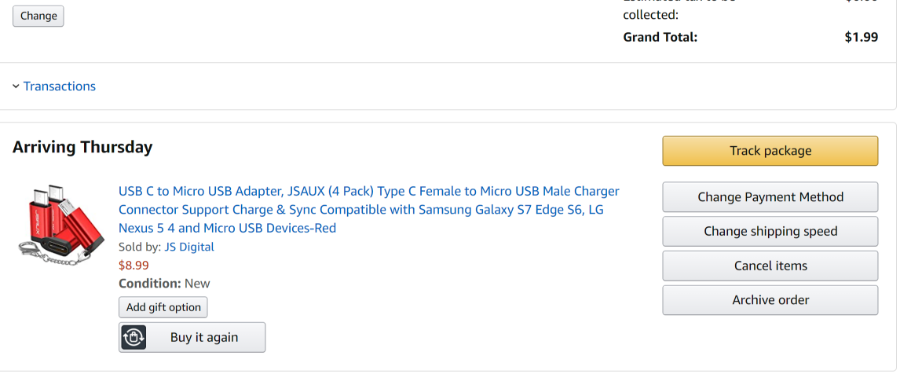
Task: Open the red USB adapter product thumbnail
Action: point(60,226)
